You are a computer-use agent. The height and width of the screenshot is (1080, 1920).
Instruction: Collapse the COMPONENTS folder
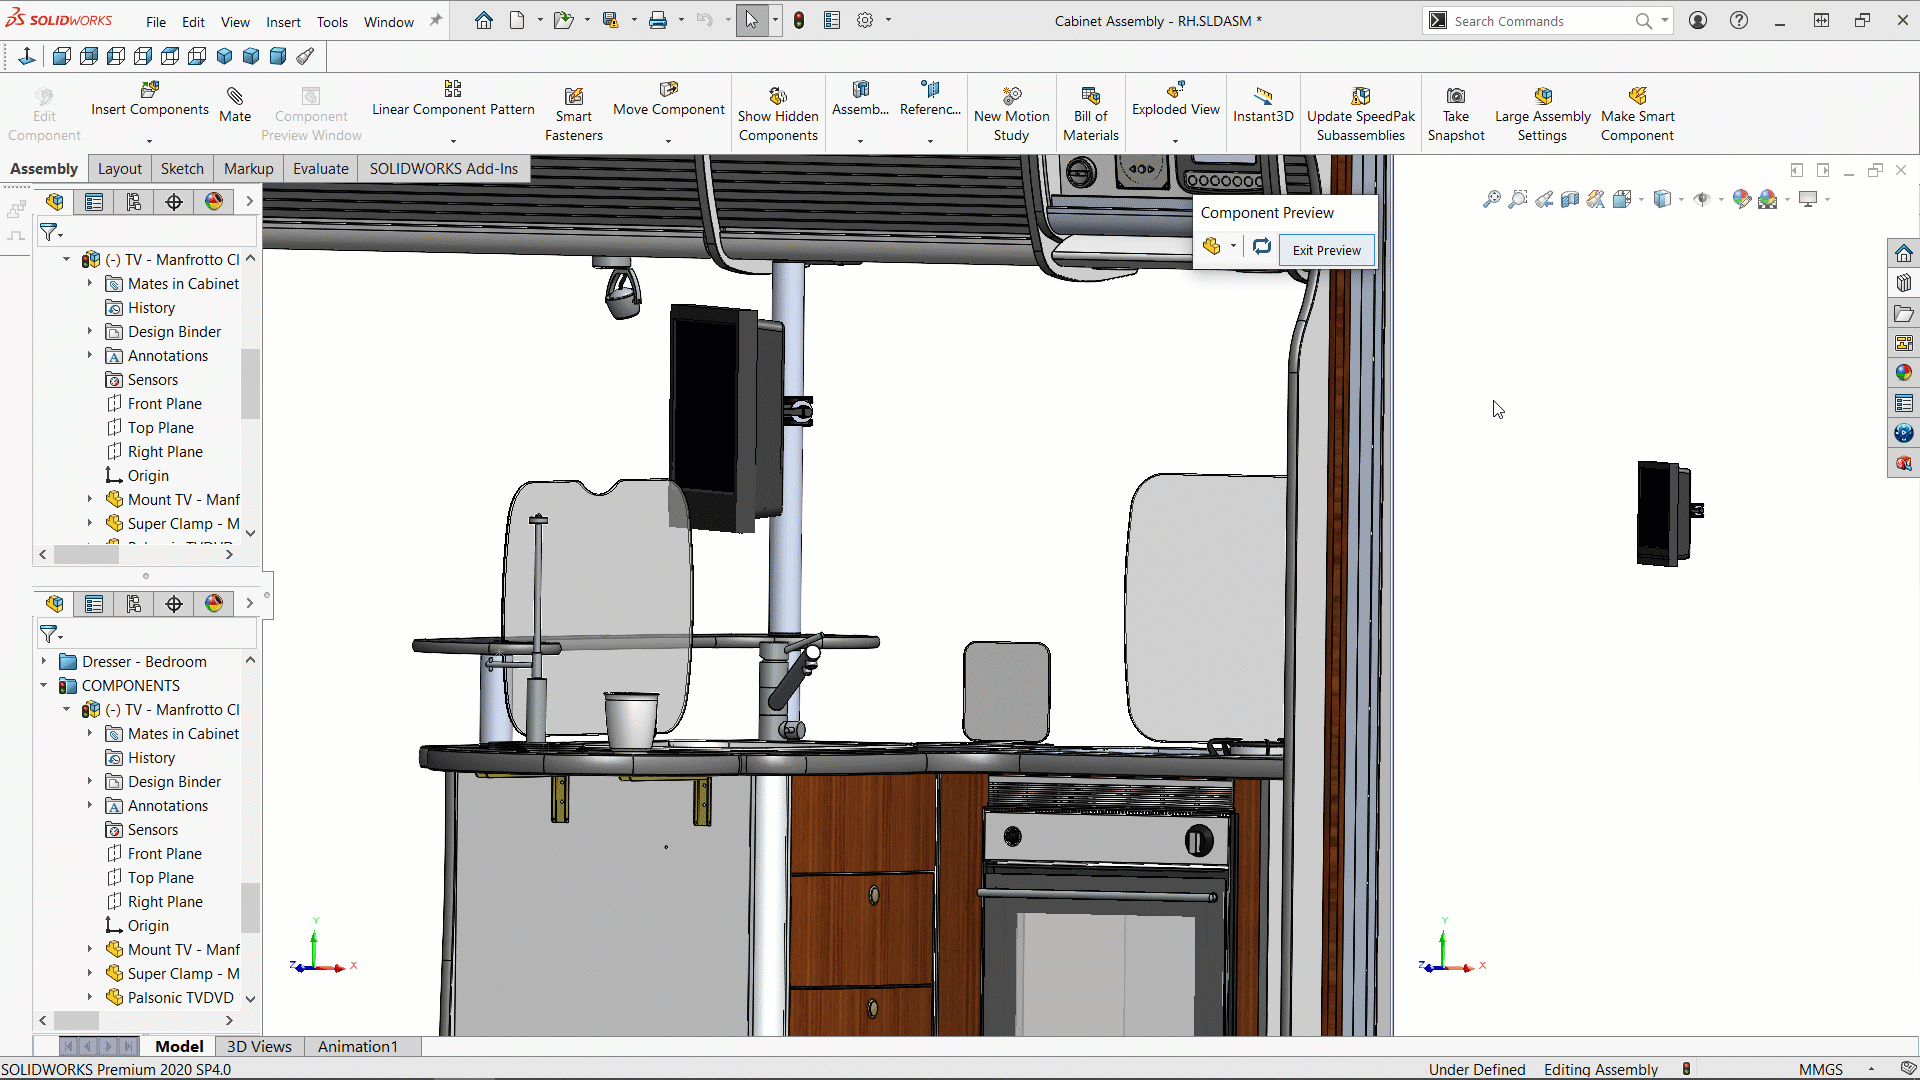click(43, 685)
